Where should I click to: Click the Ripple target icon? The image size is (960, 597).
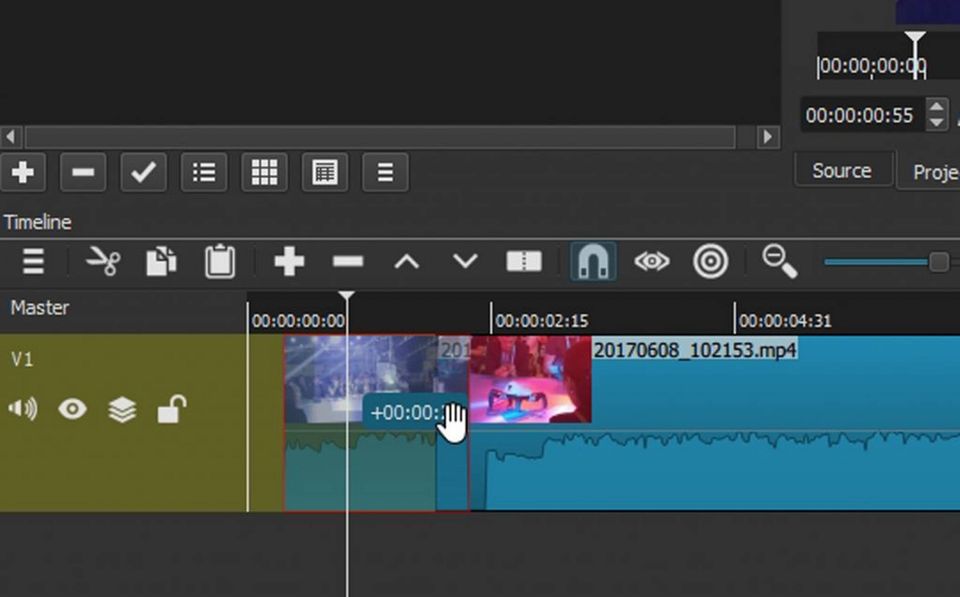coord(711,262)
